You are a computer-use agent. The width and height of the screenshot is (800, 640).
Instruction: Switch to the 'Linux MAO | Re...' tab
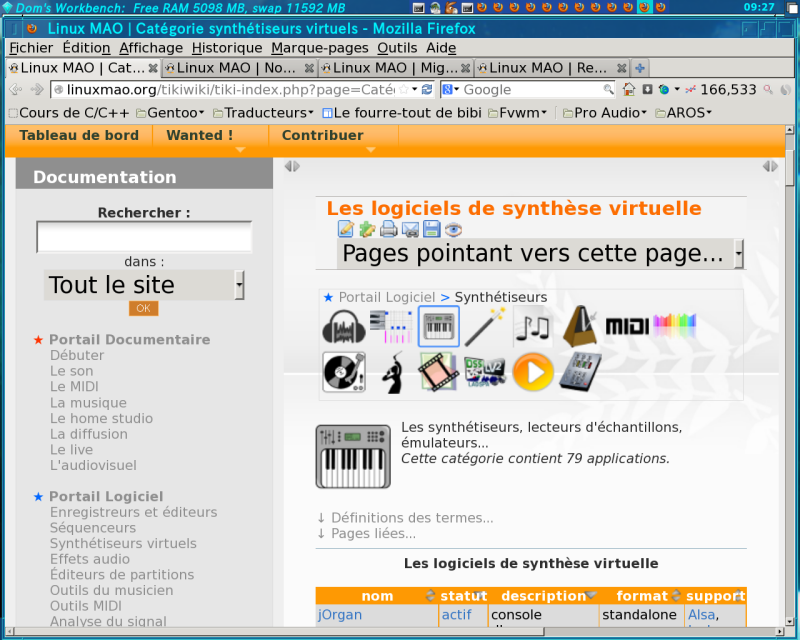552,68
